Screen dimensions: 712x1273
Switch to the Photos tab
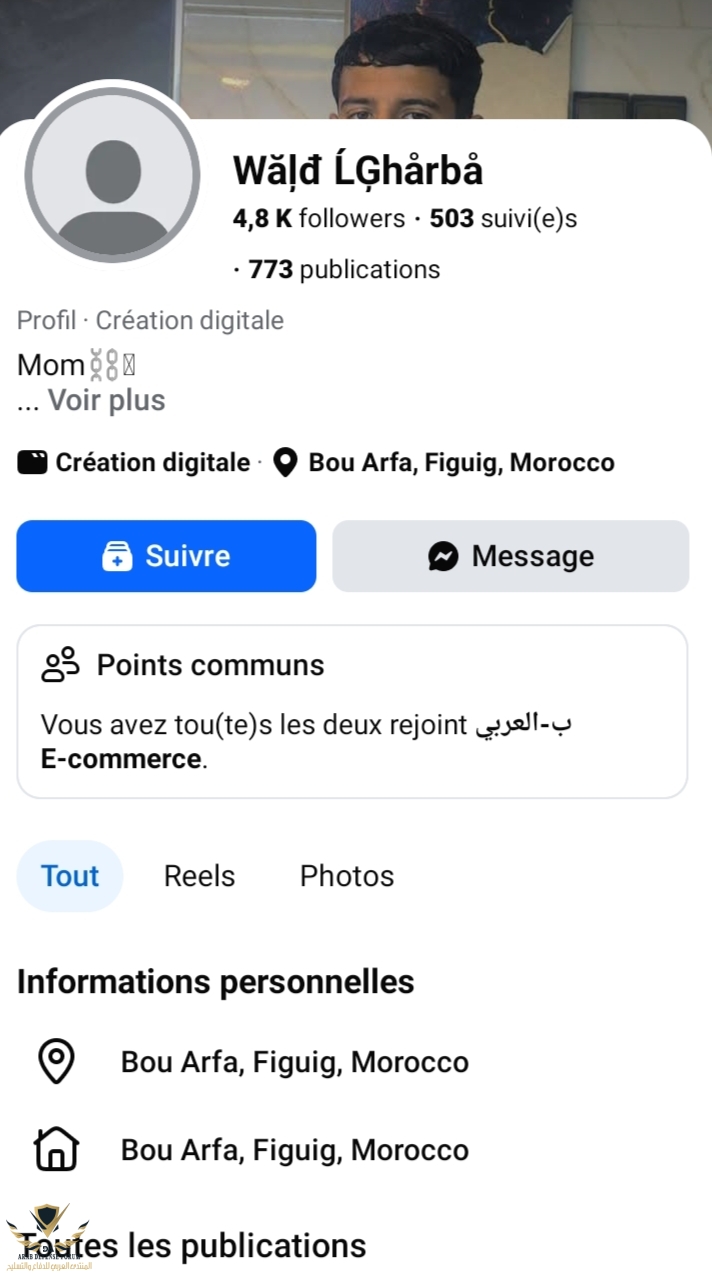point(347,876)
